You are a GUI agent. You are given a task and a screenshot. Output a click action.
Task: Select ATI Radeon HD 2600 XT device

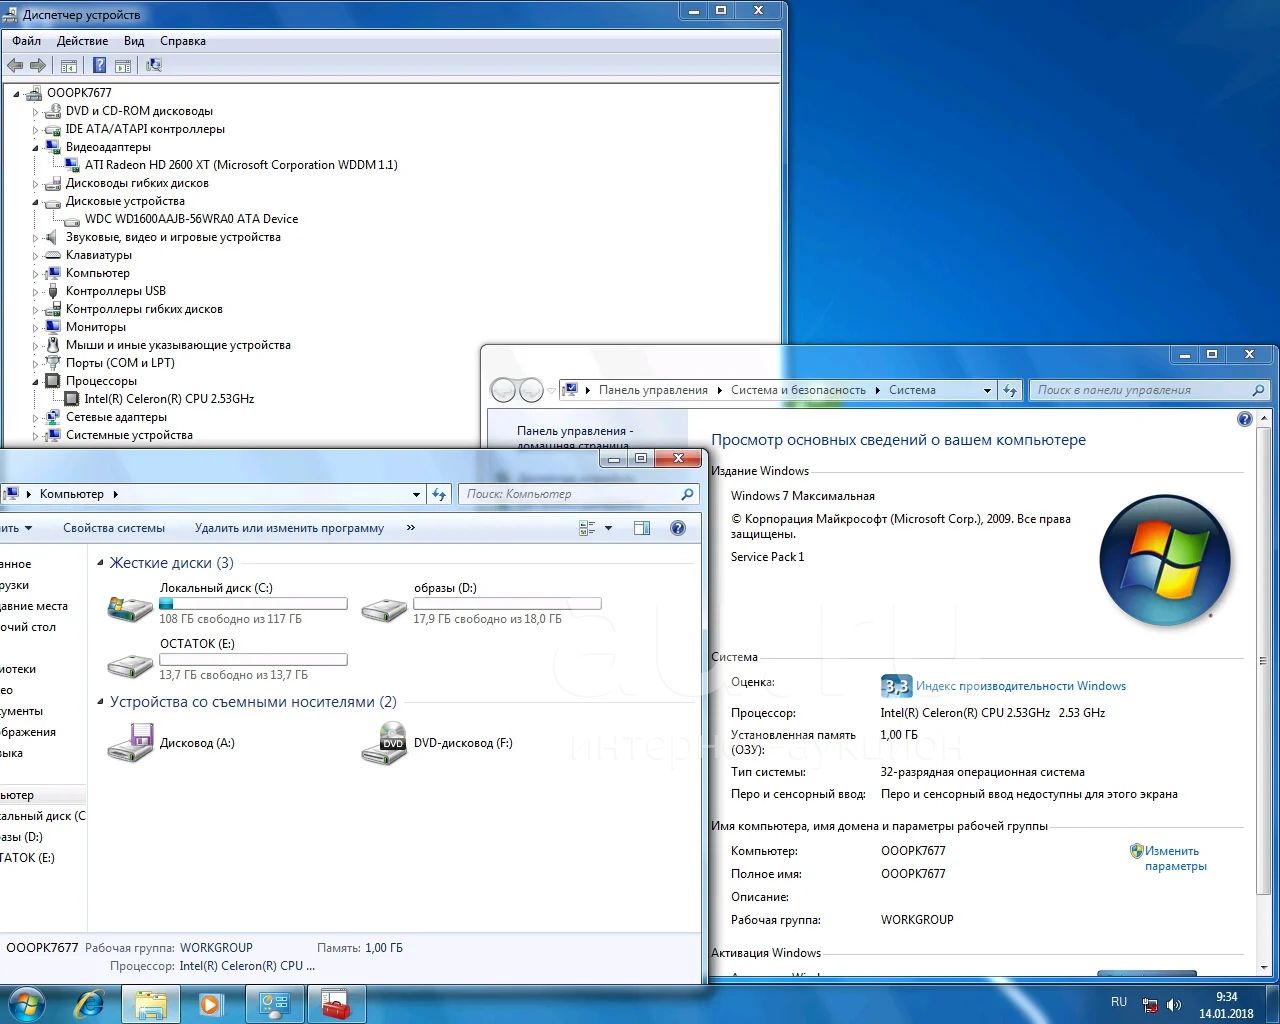[241, 165]
